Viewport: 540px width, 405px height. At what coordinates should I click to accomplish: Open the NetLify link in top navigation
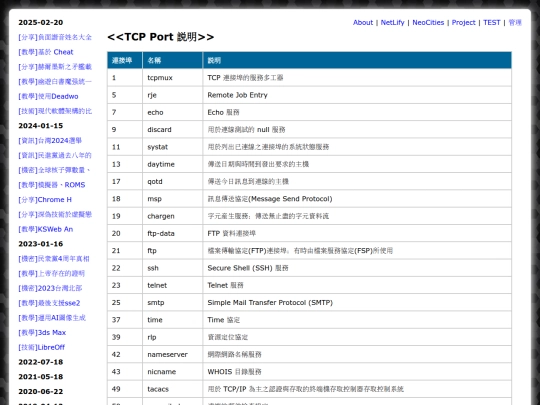[392, 22]
